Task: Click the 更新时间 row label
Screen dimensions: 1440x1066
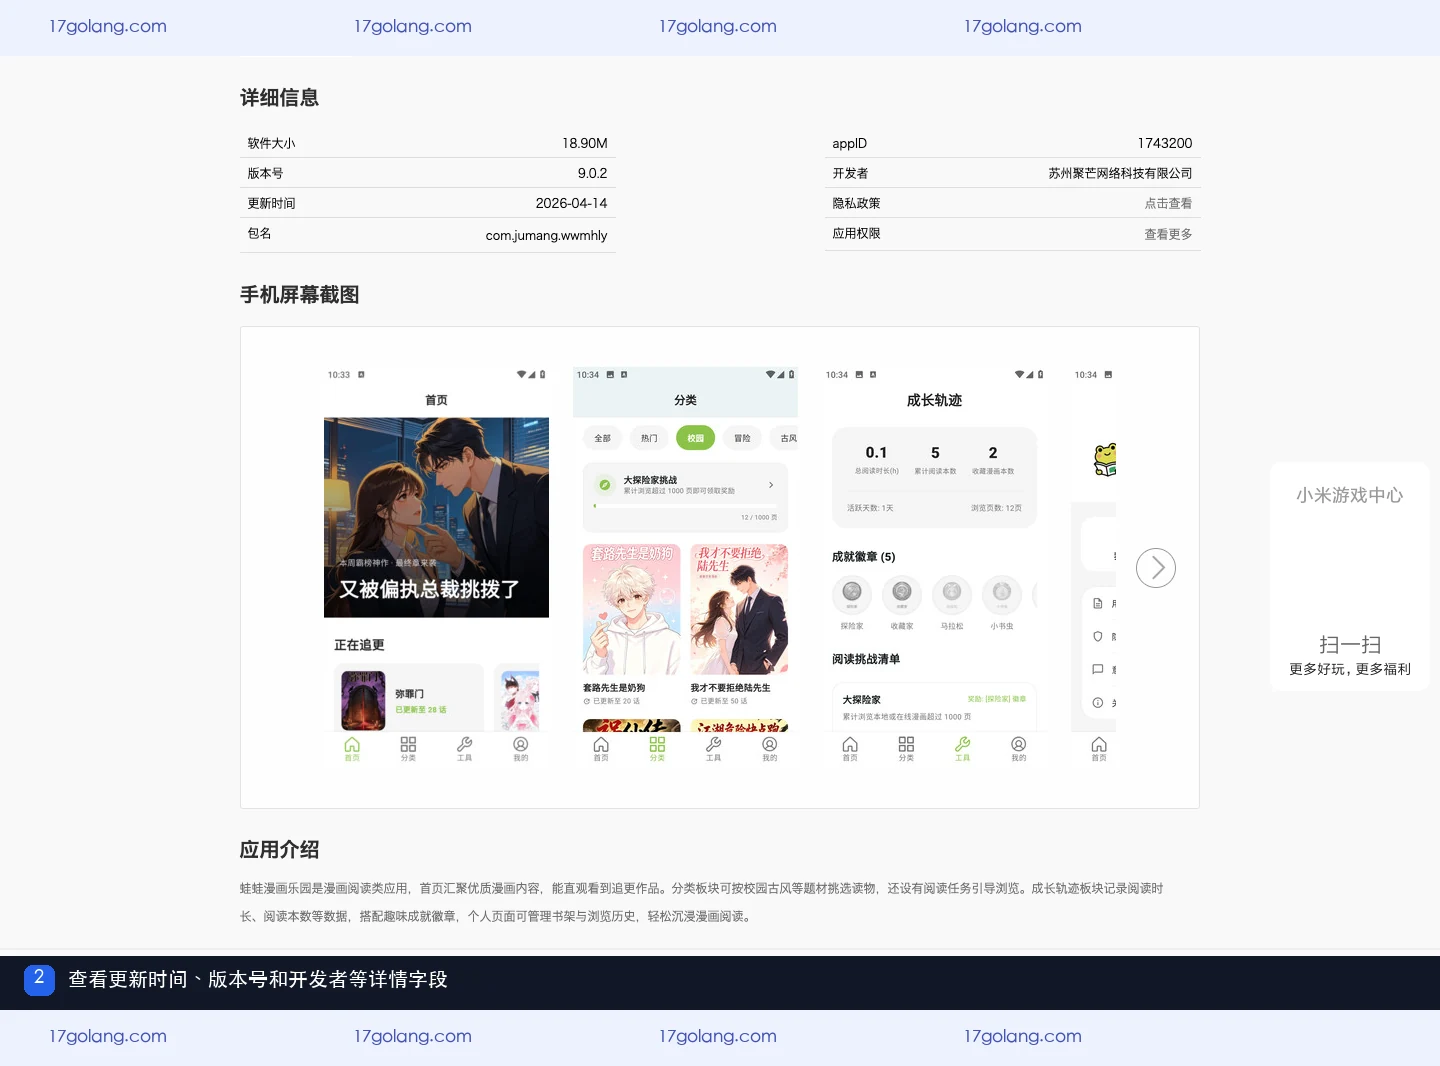Action: (271, 203)
